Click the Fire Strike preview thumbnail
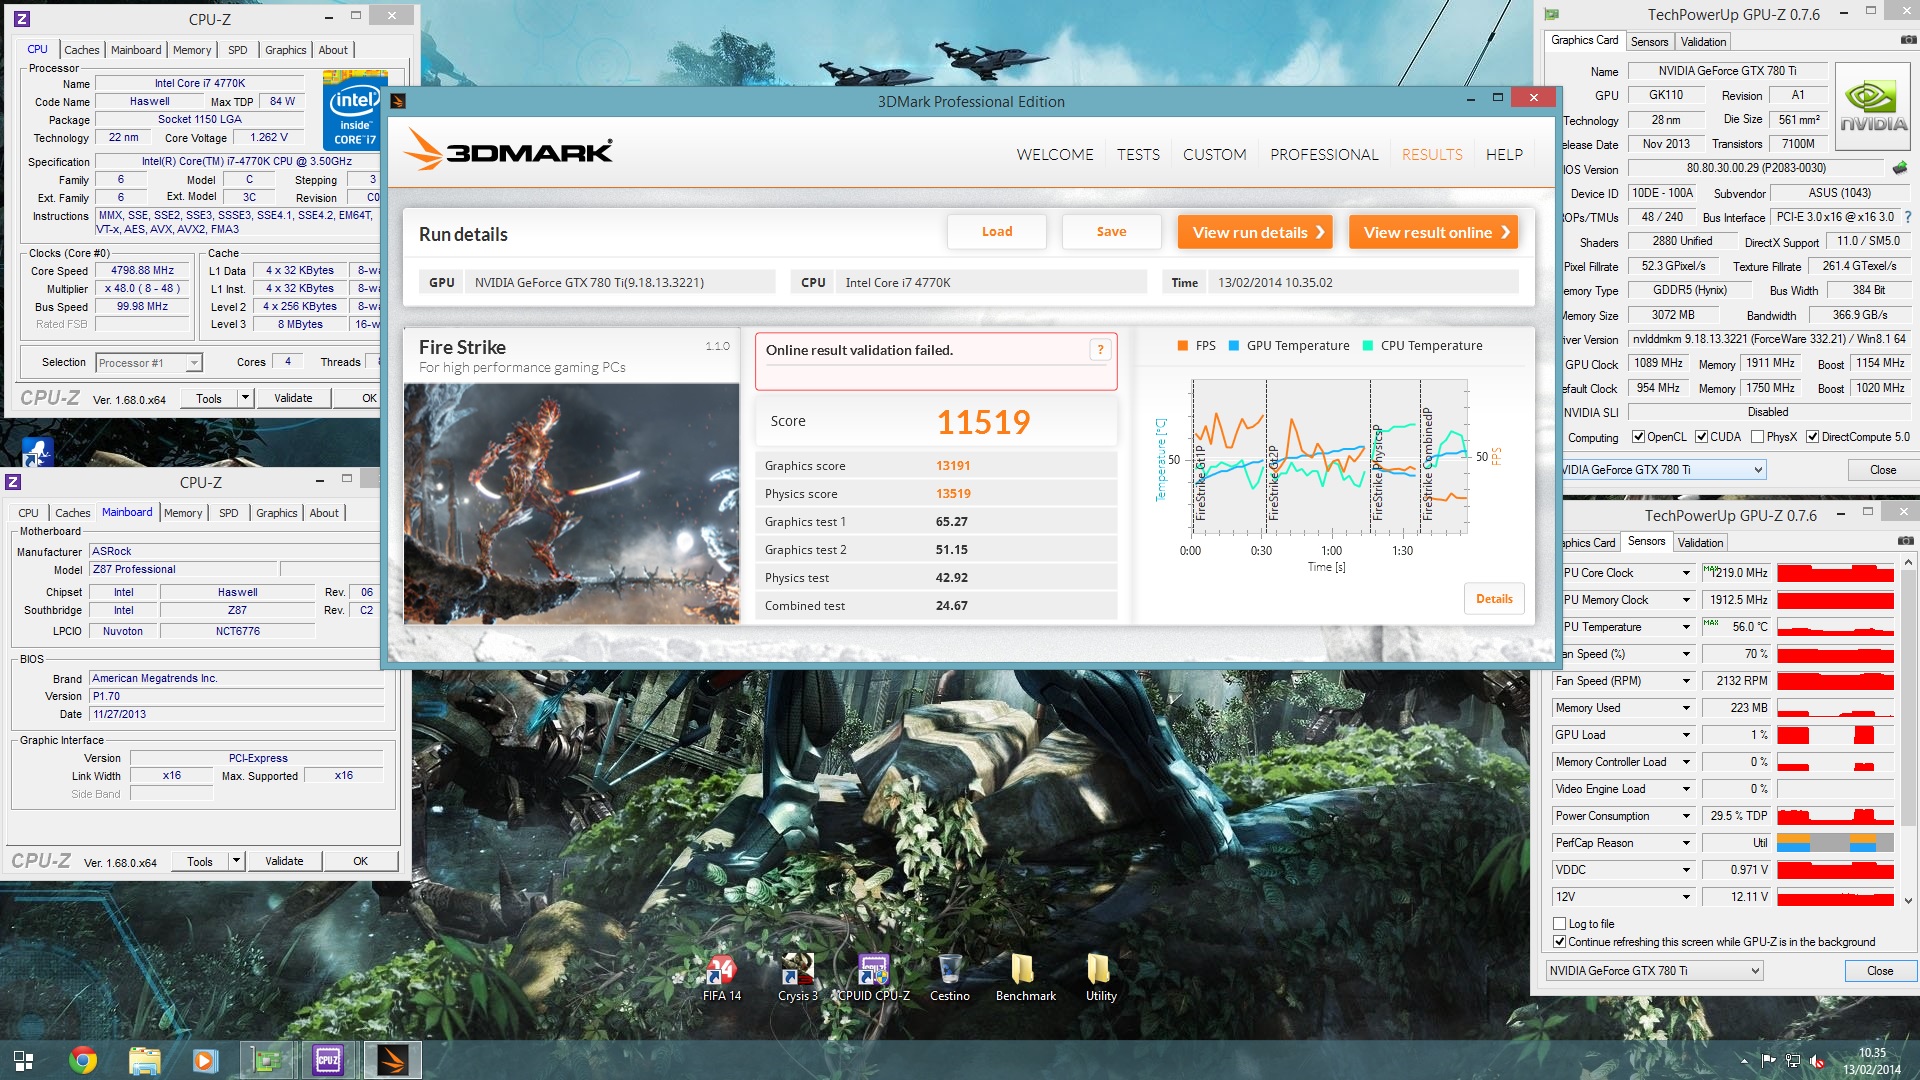The width and height of the screenshot is (1920, 1080). (x=571, y=504)
